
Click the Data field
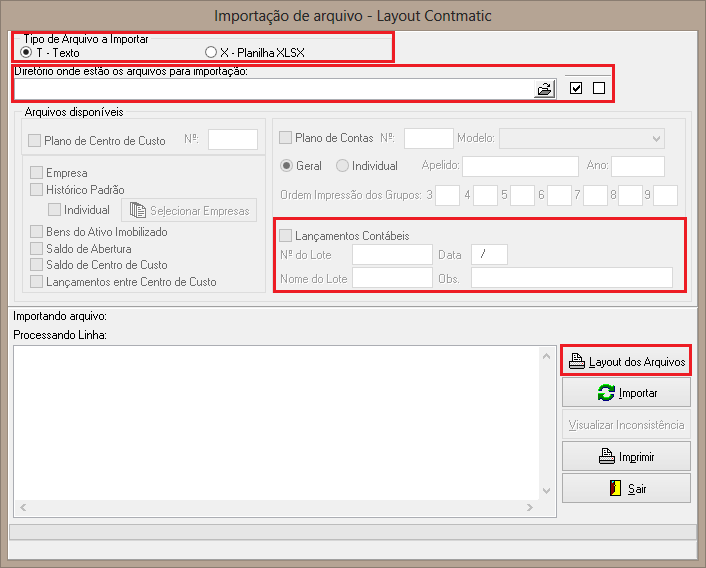click(489, 255)
